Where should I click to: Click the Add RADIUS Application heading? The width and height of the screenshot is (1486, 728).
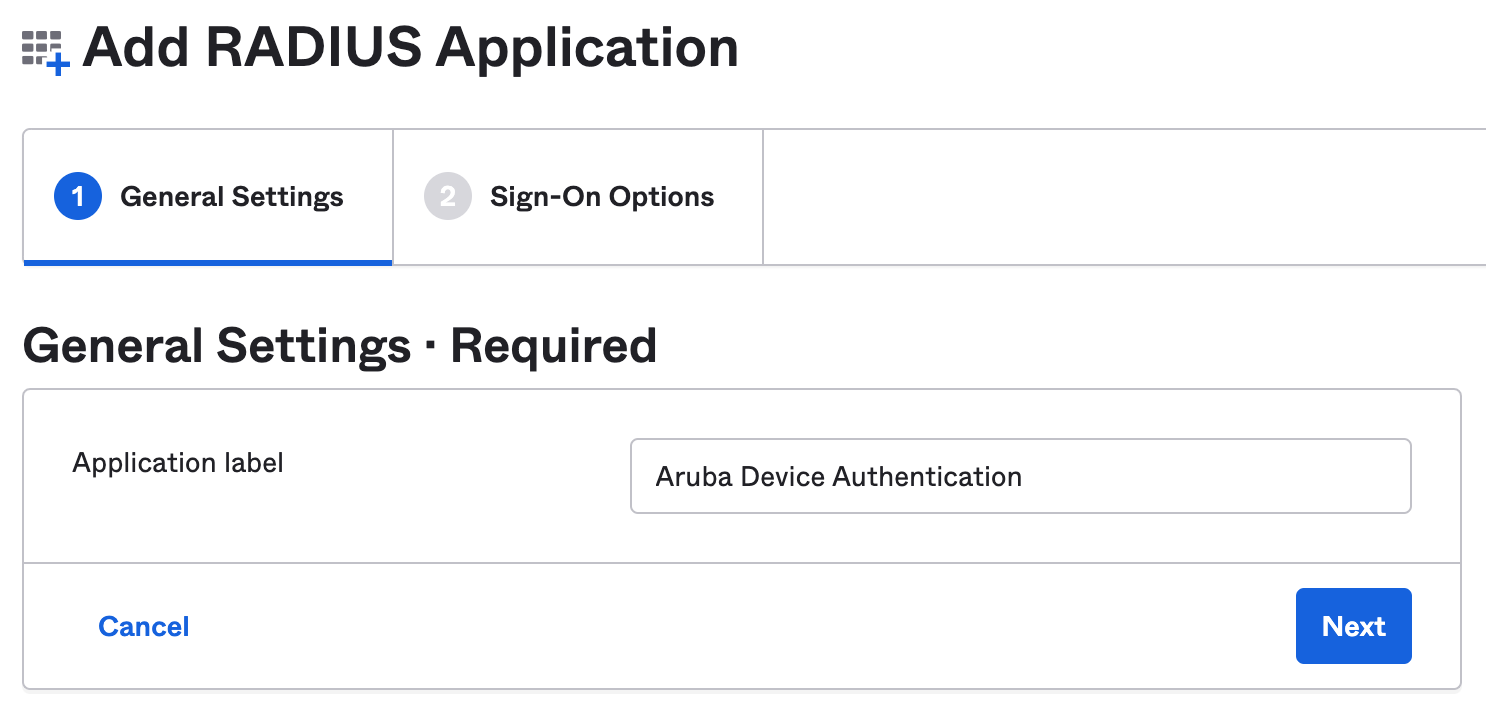point(410,47)
